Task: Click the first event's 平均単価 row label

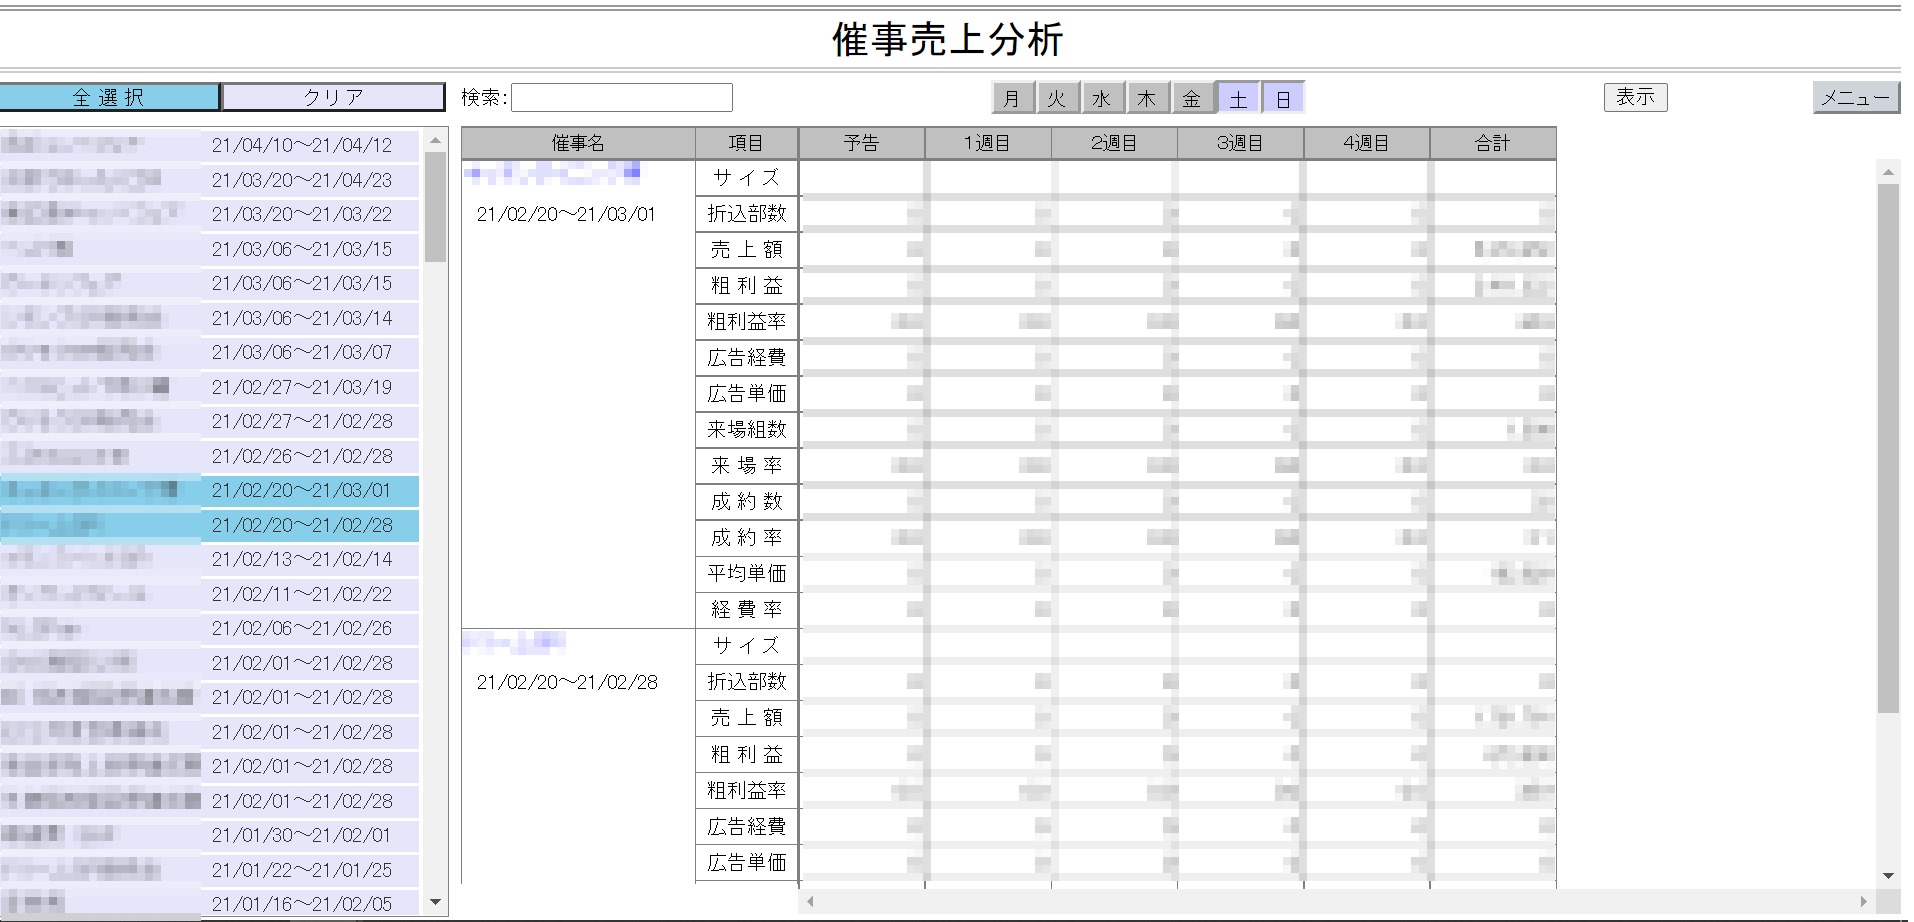Action: (x=746, y=574)
